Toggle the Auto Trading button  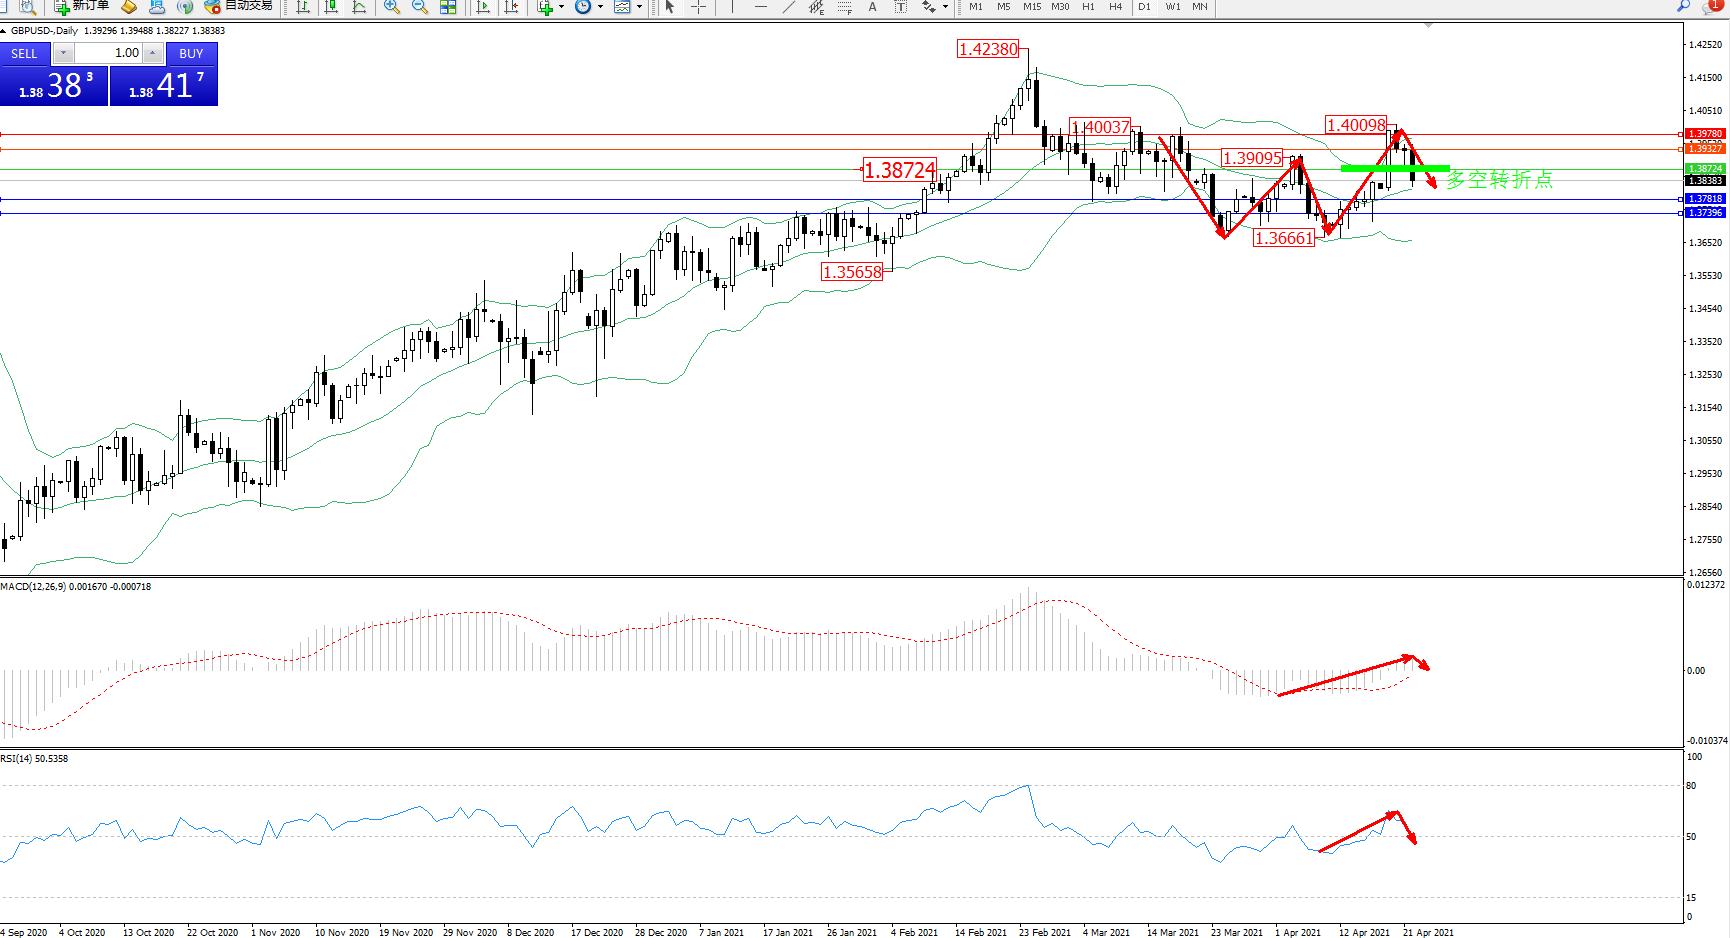tap(238, 6)
